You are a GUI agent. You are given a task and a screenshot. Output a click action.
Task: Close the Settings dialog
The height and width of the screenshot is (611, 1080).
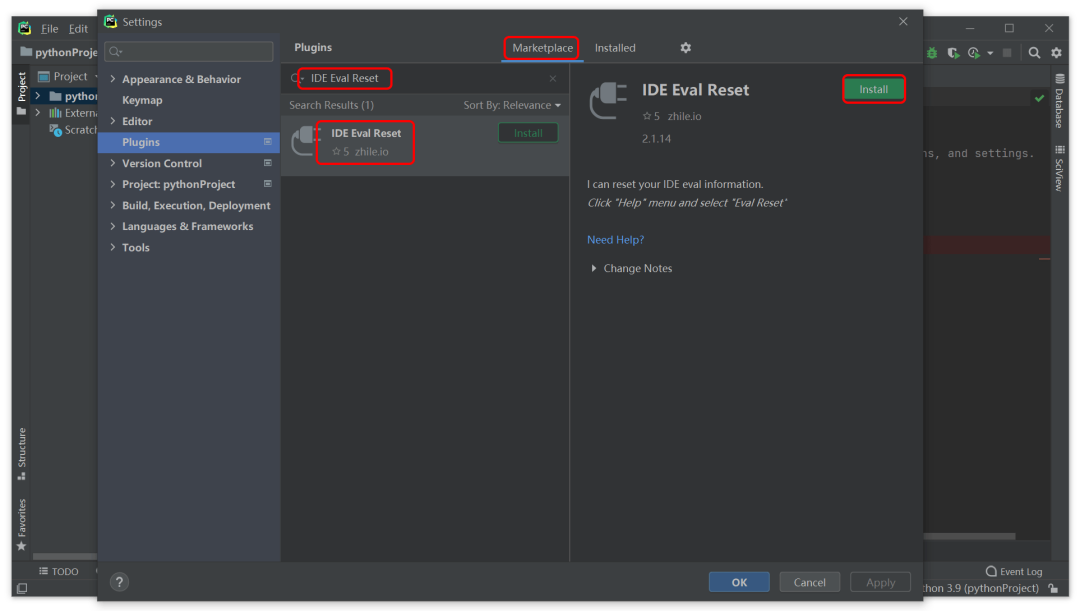coord(903,21)
